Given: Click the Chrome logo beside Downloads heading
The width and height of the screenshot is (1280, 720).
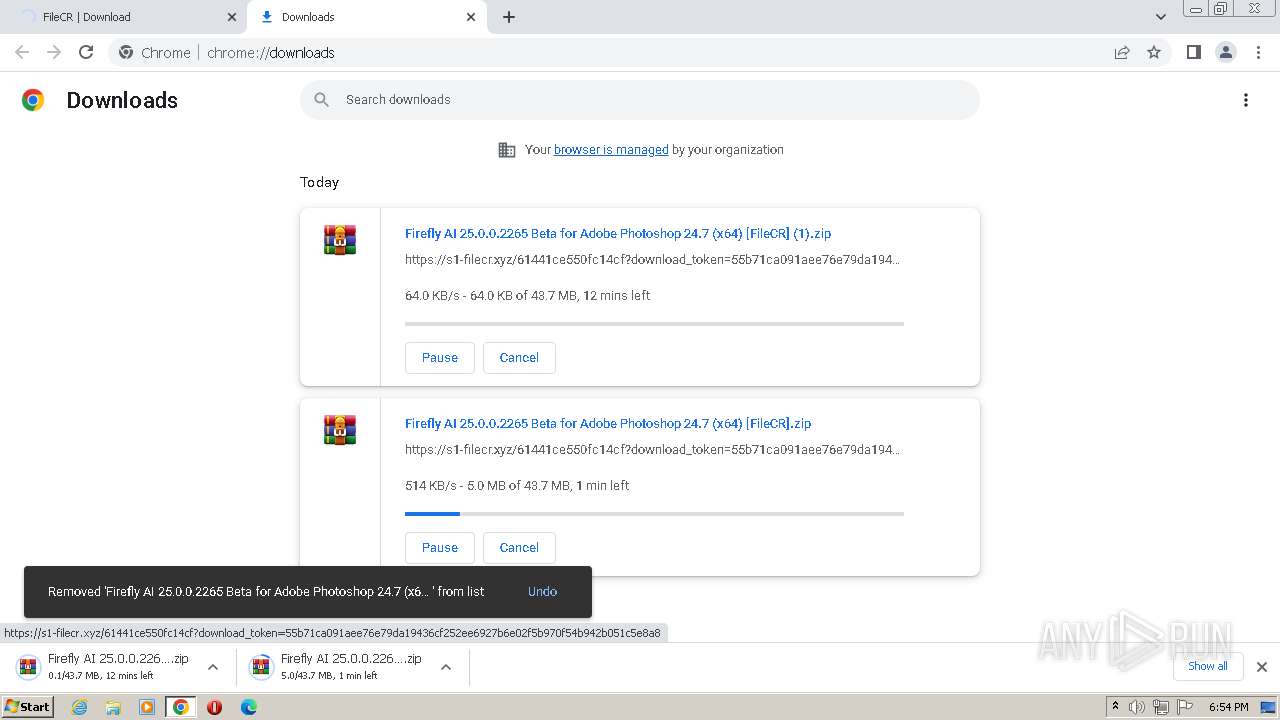Looking at the screenshot, I should (33, 100).
